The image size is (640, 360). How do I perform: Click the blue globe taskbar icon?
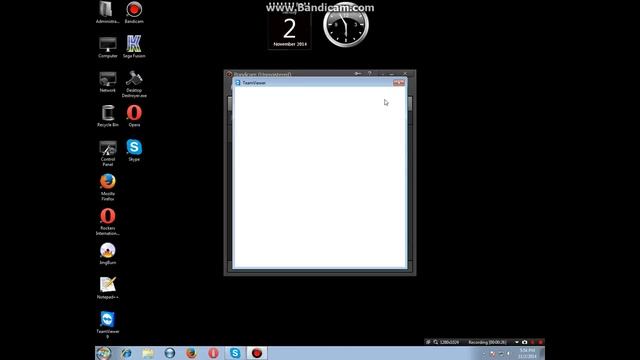pyautogui.click(x=169, y=353)
